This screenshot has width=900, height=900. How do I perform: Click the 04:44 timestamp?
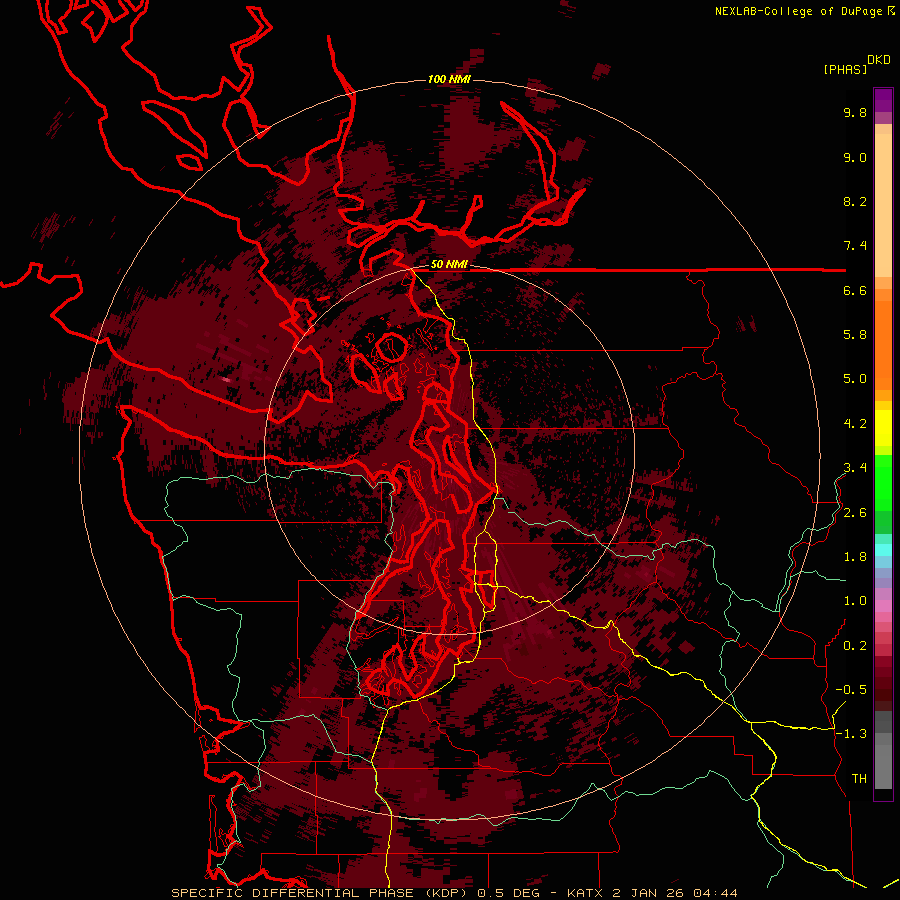pyautogui.click(x=715, y=893)
